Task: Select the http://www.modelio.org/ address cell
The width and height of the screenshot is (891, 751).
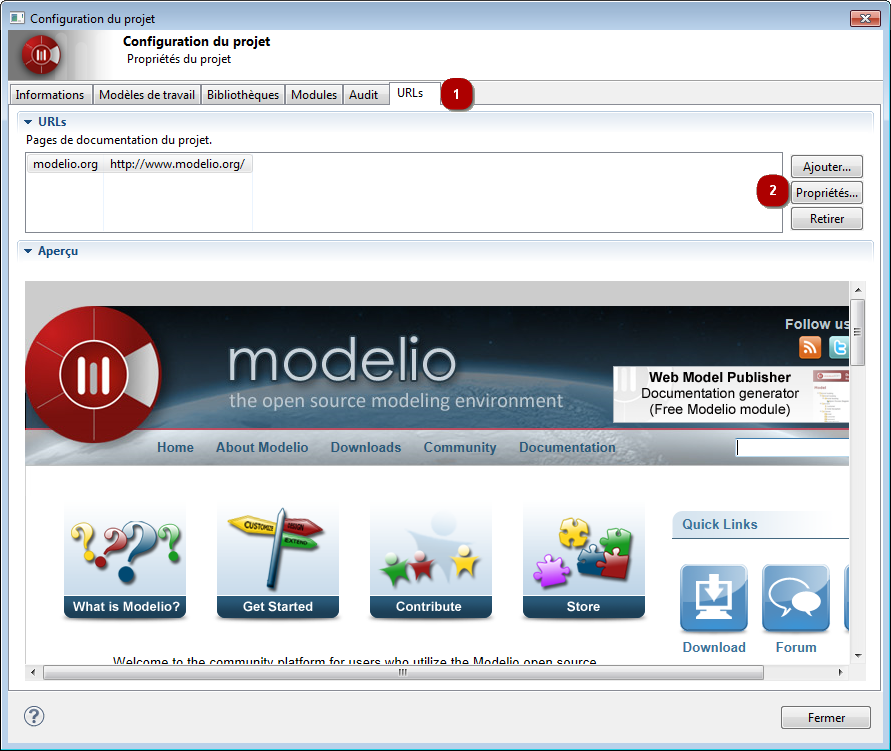Action: click(177, 164)
